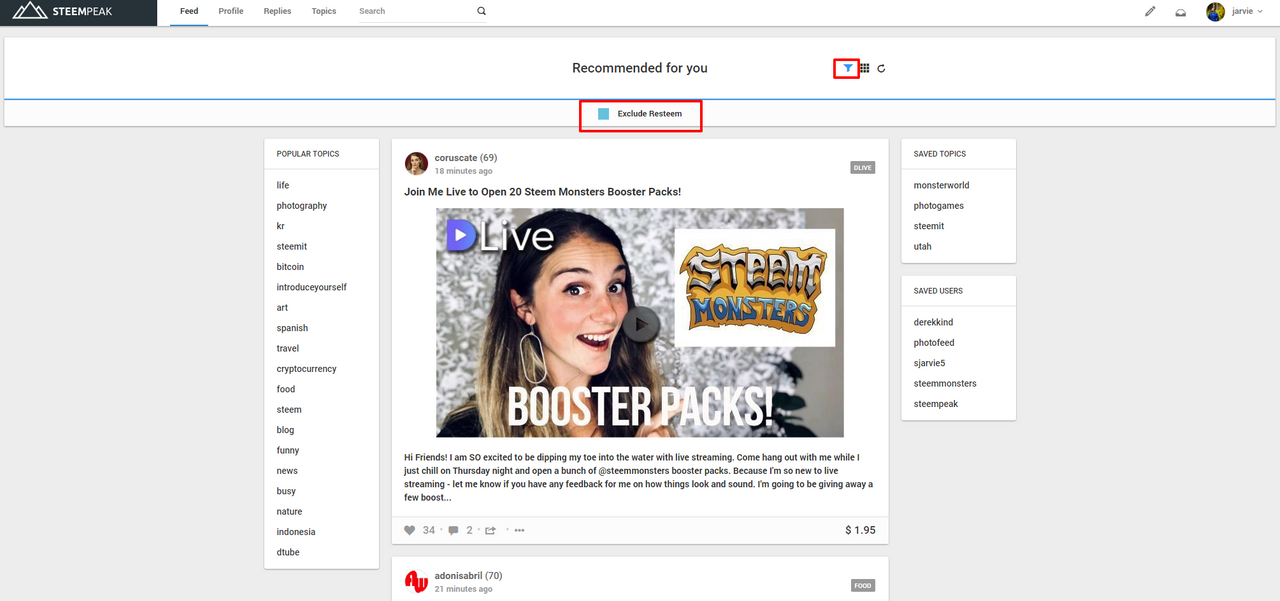This screenshot has height=601, width=1280.
Task: Select the popular topic 'food'
Action: (x=286, y=390)
